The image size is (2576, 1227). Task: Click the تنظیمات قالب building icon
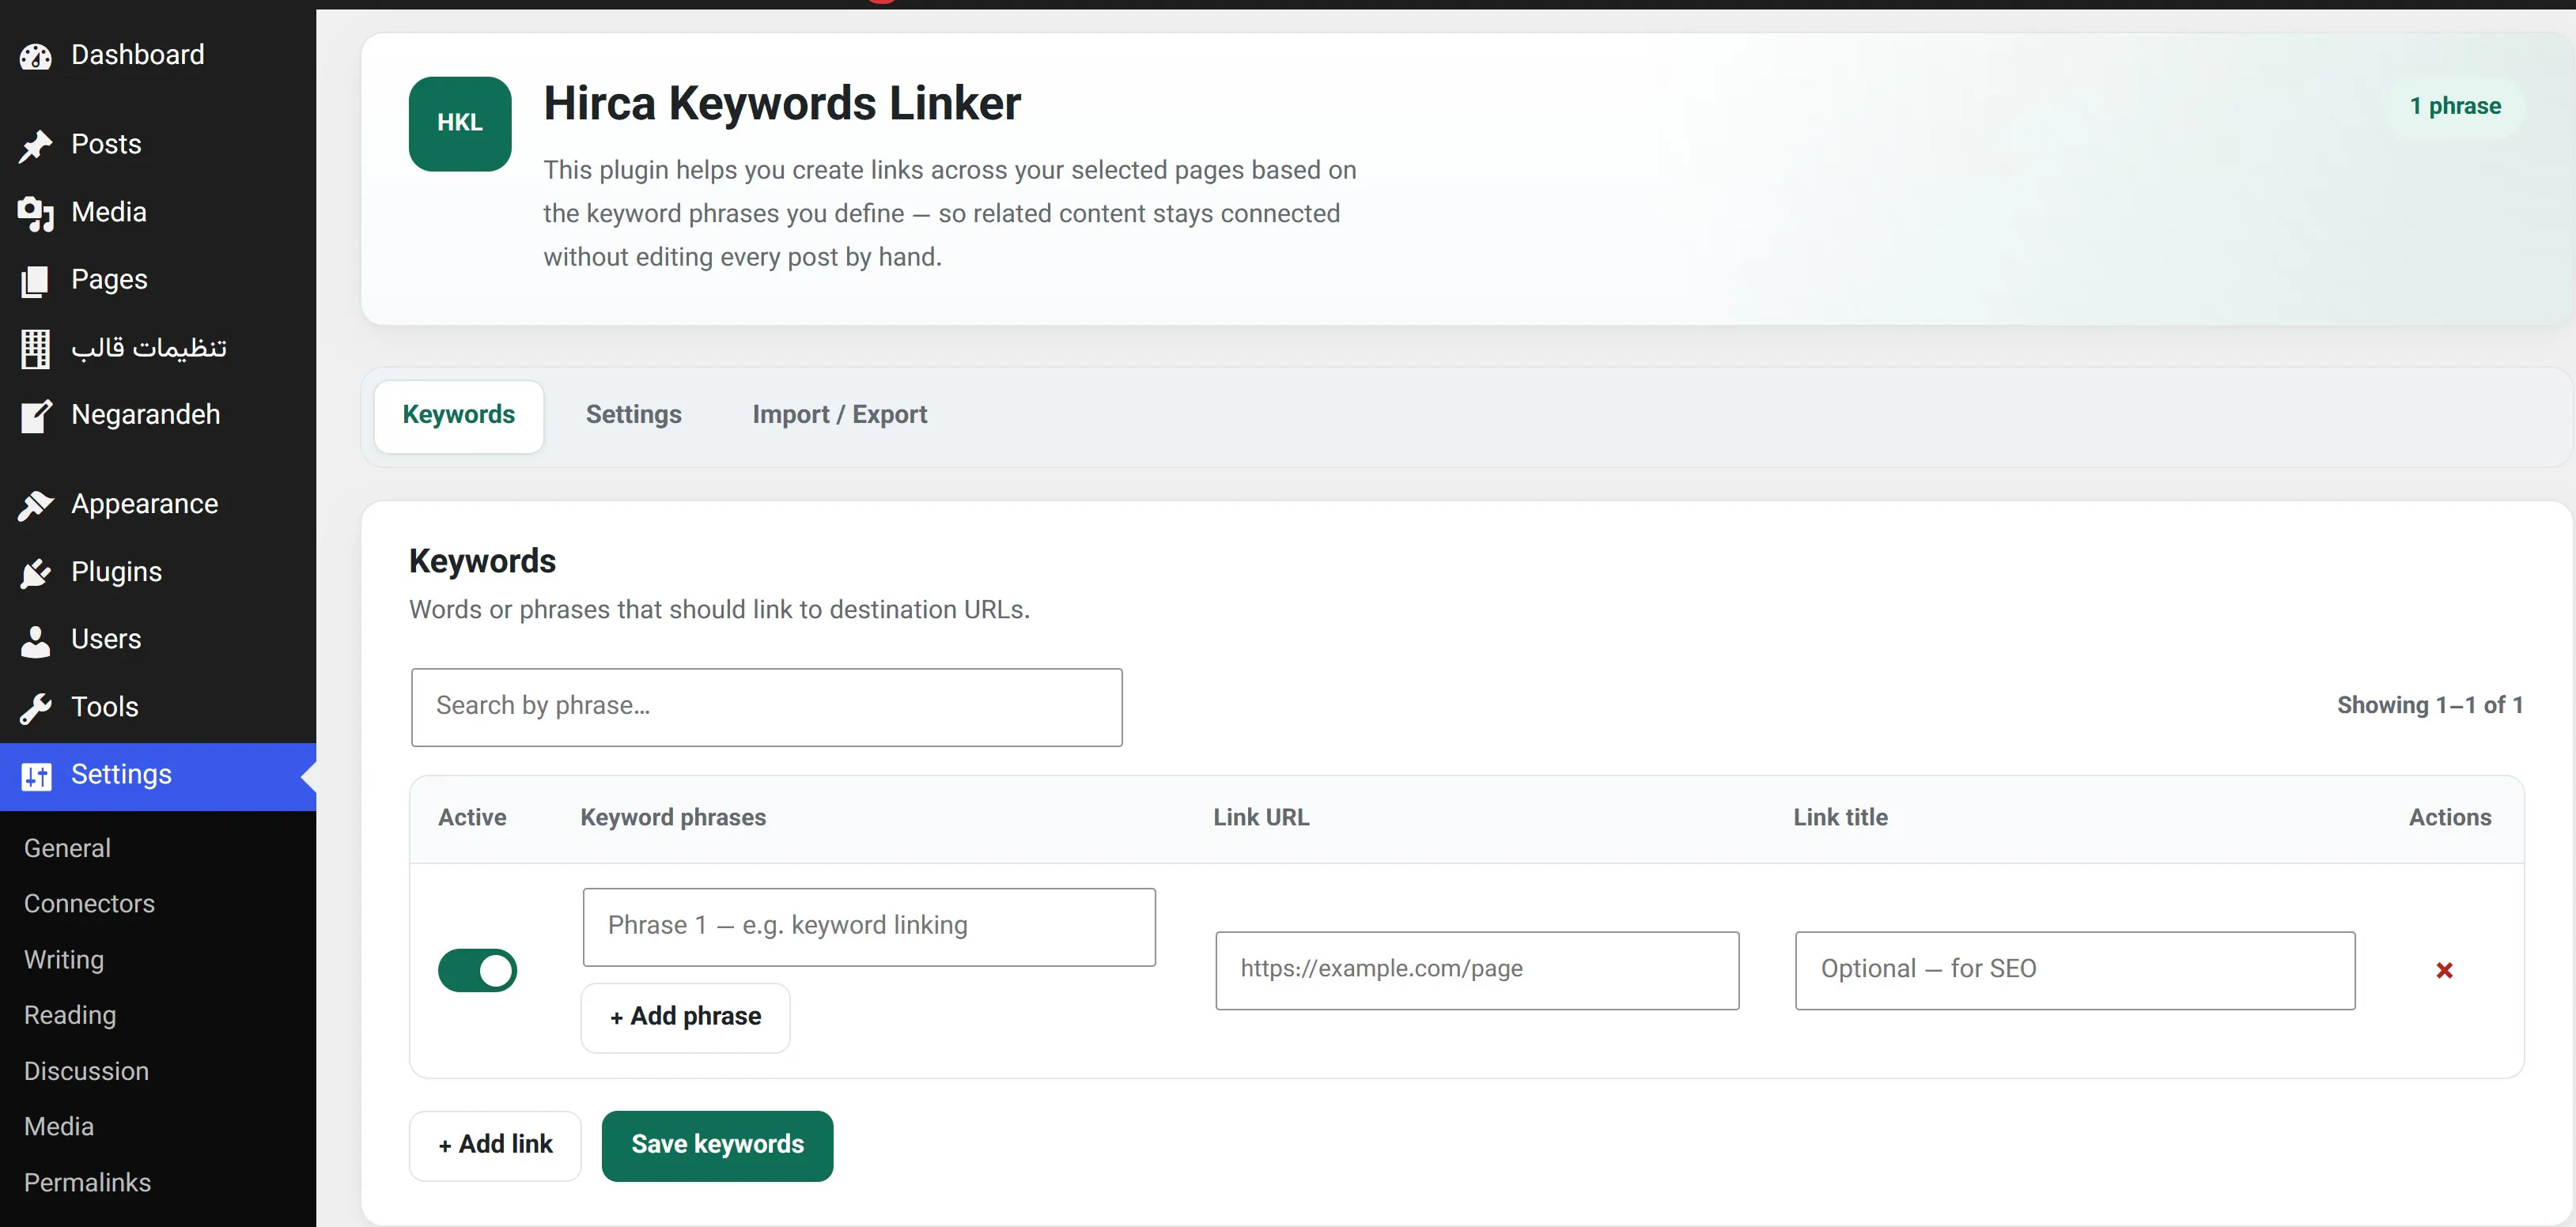pyautogui.click(x=35, y=348)
